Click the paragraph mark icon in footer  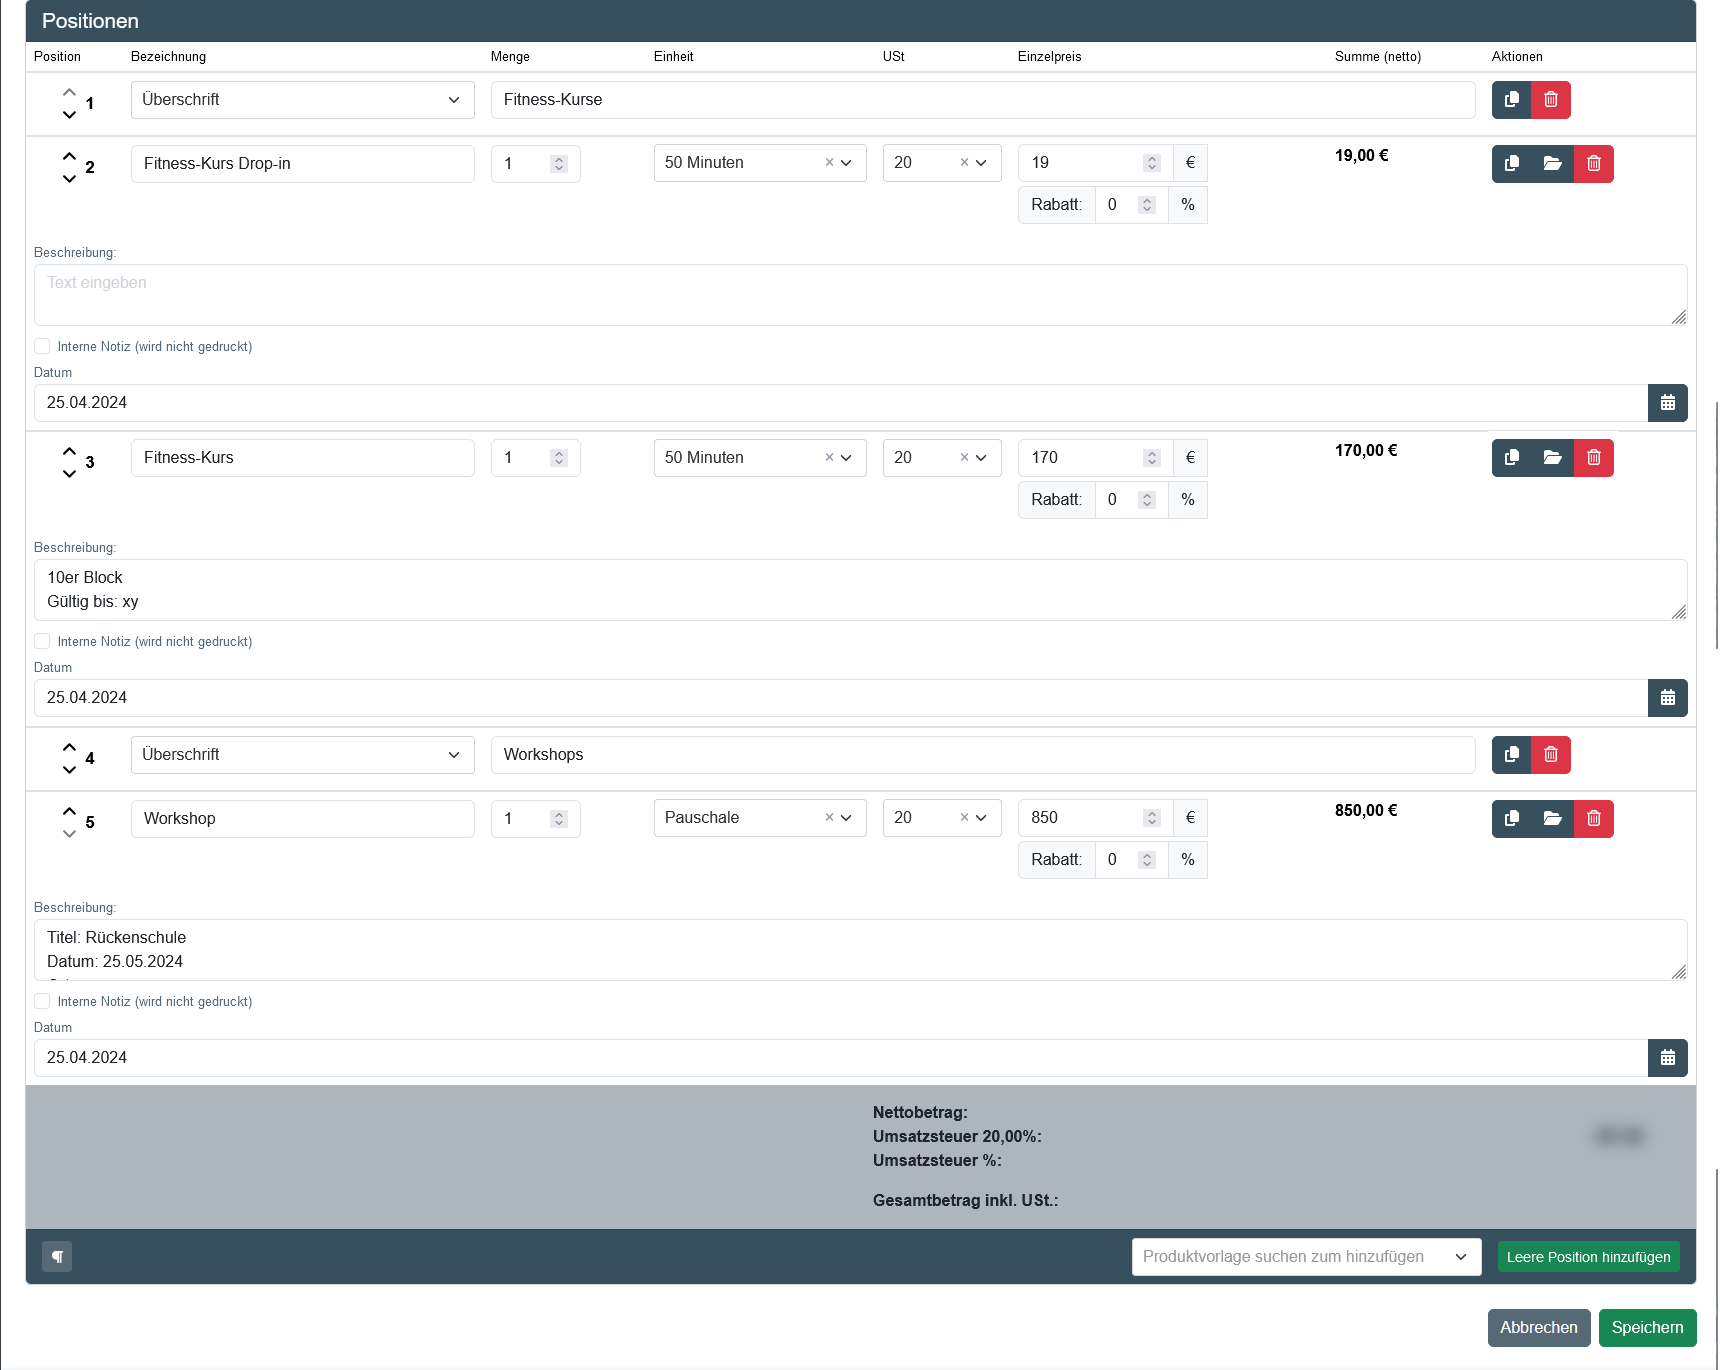click(57, 1257)
